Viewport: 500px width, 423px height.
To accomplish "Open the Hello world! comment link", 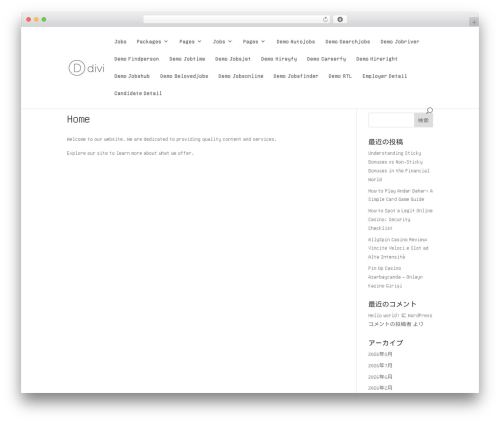I will point(384,315).
